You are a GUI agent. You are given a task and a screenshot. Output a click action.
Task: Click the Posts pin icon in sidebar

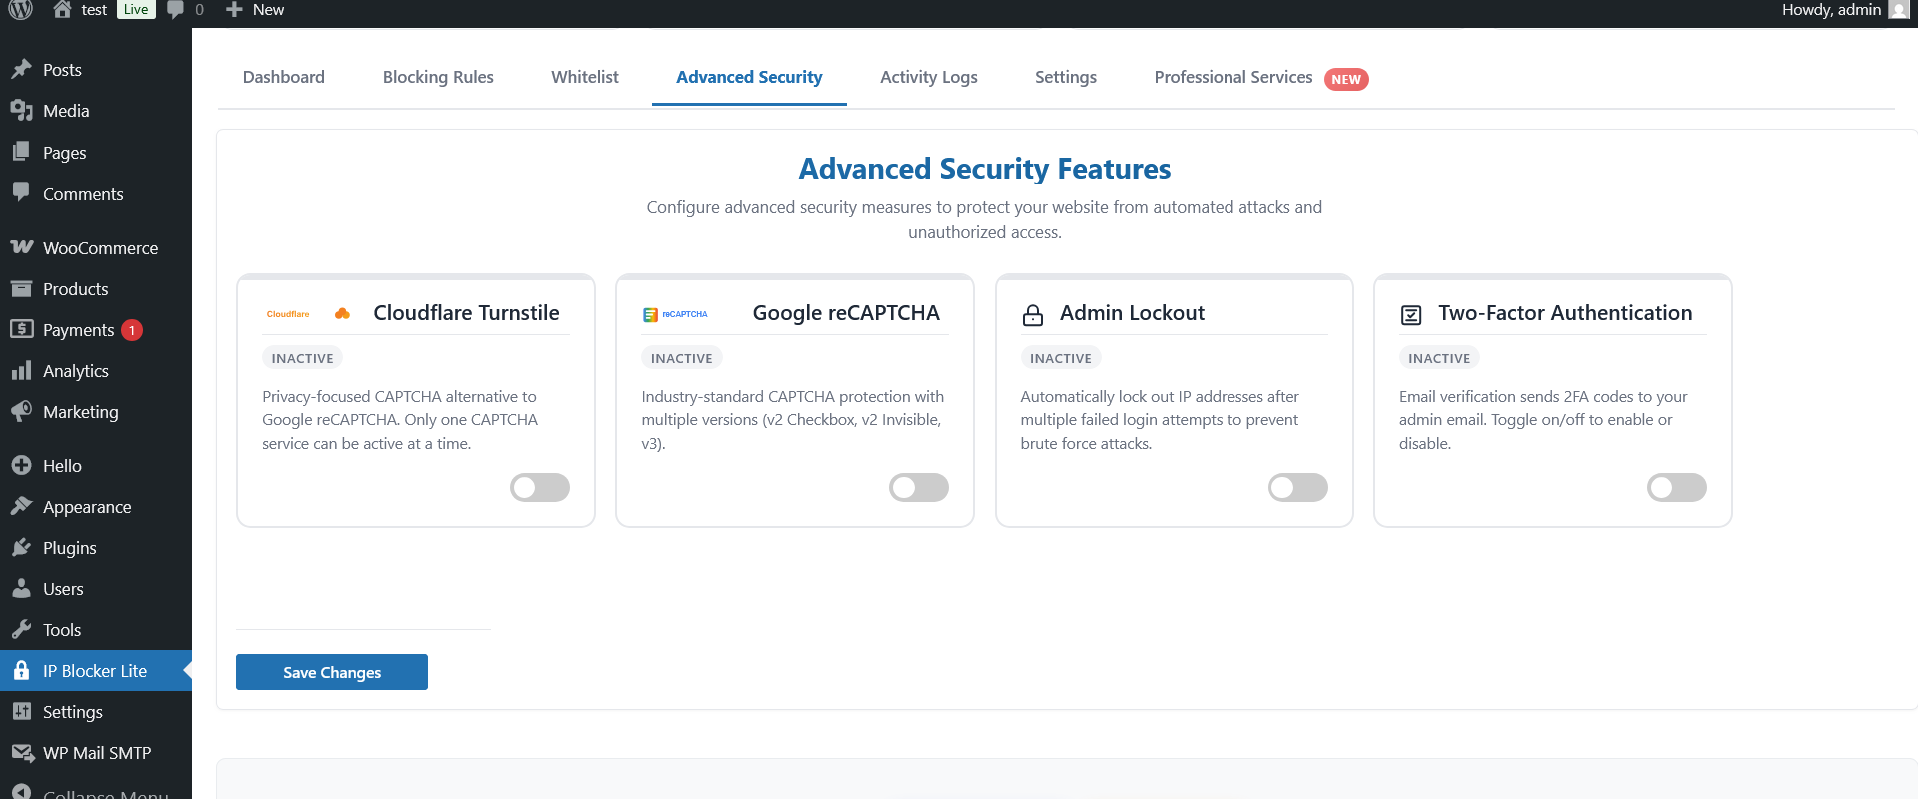click(21, 70)
